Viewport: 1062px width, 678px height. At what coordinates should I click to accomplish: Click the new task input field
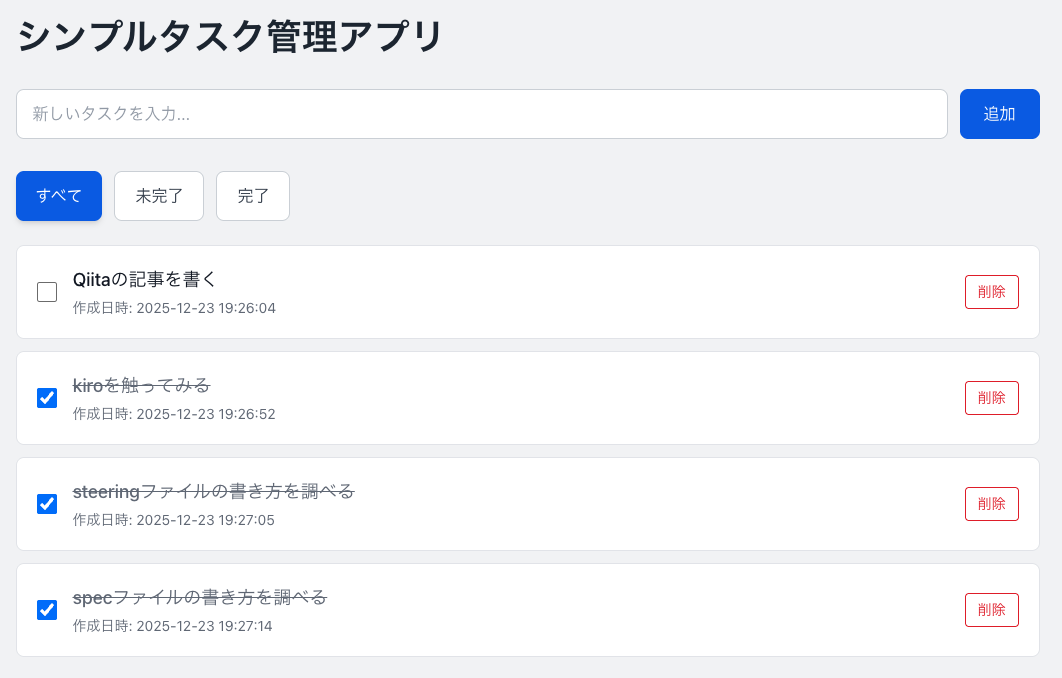pyautogui.click(x=481, y=114)
